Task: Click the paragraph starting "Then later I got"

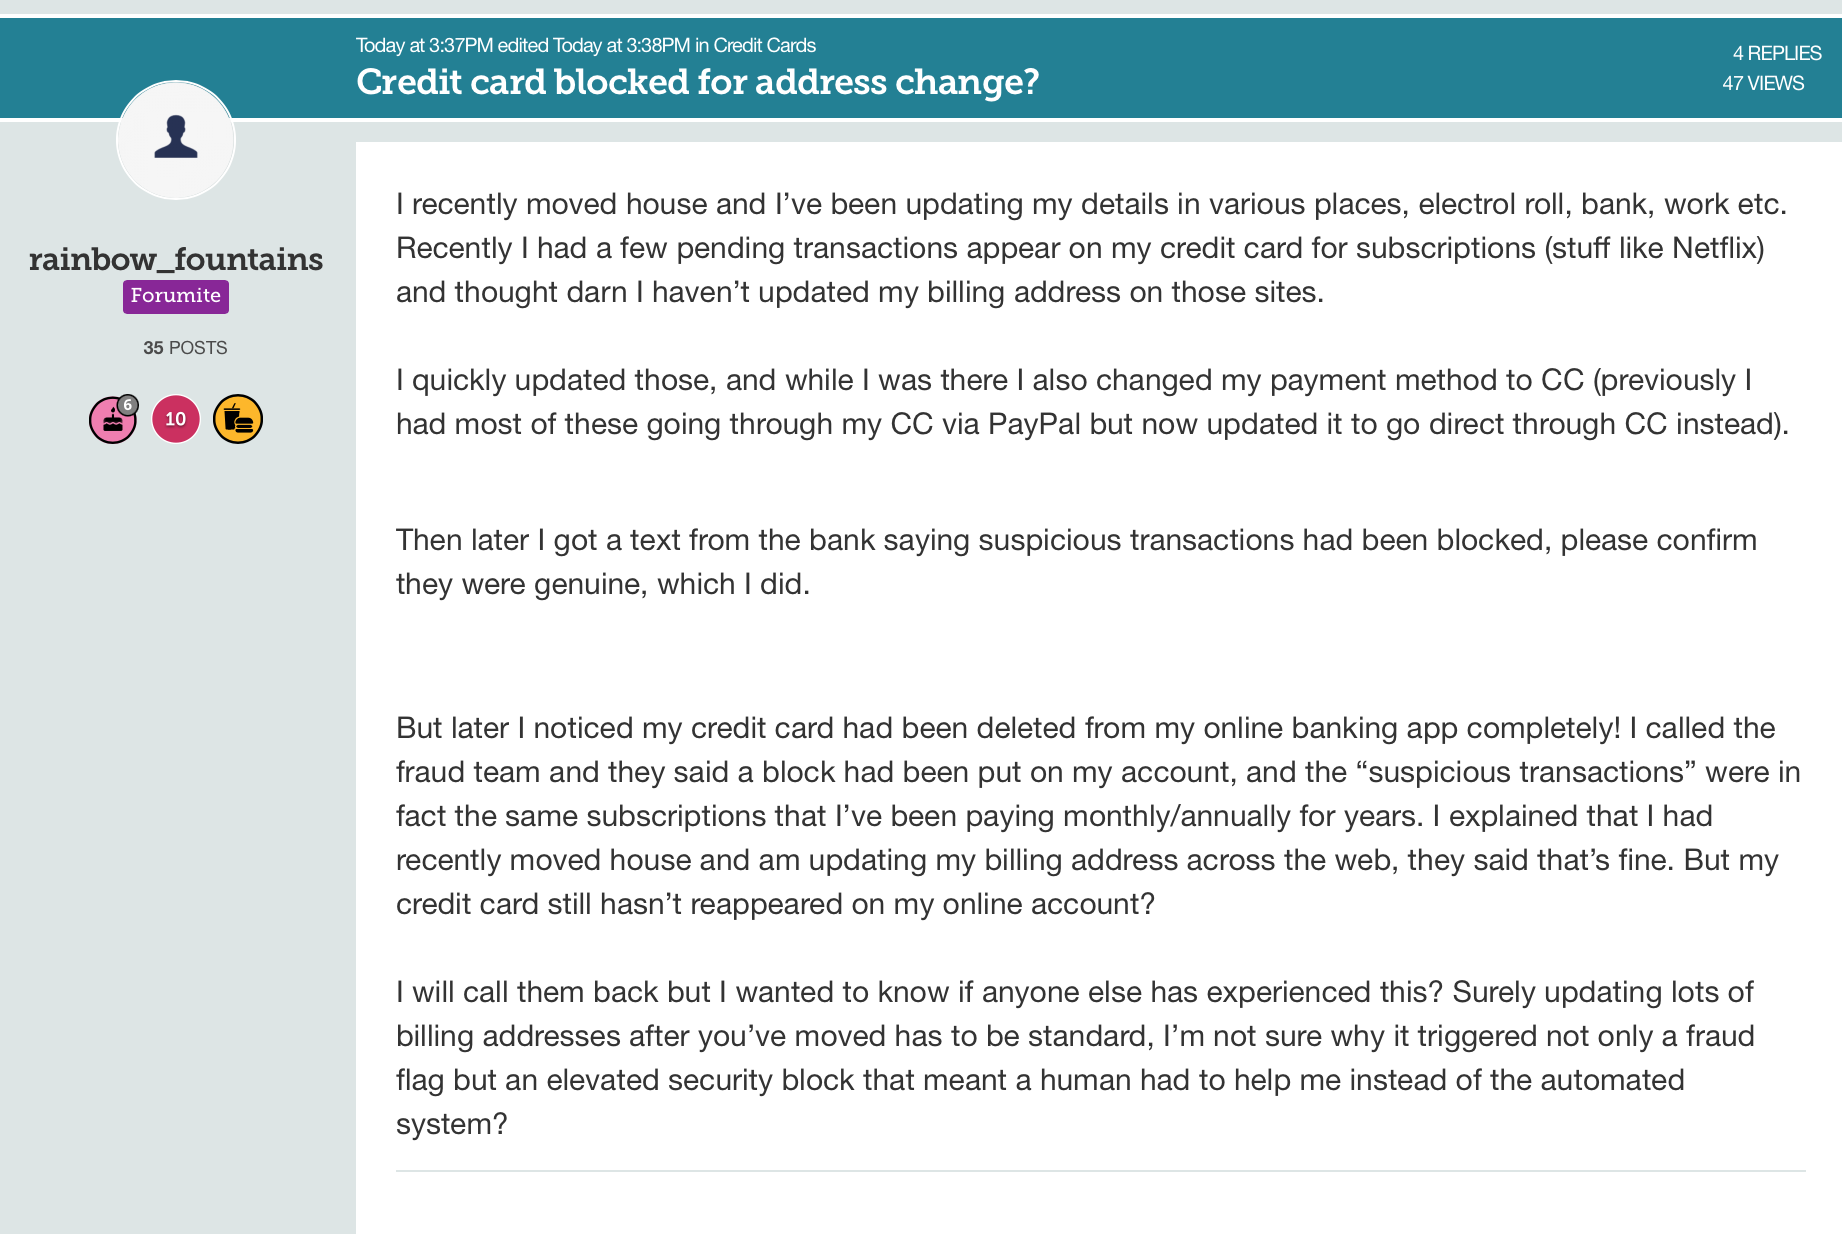Action: click(1076, 562)
